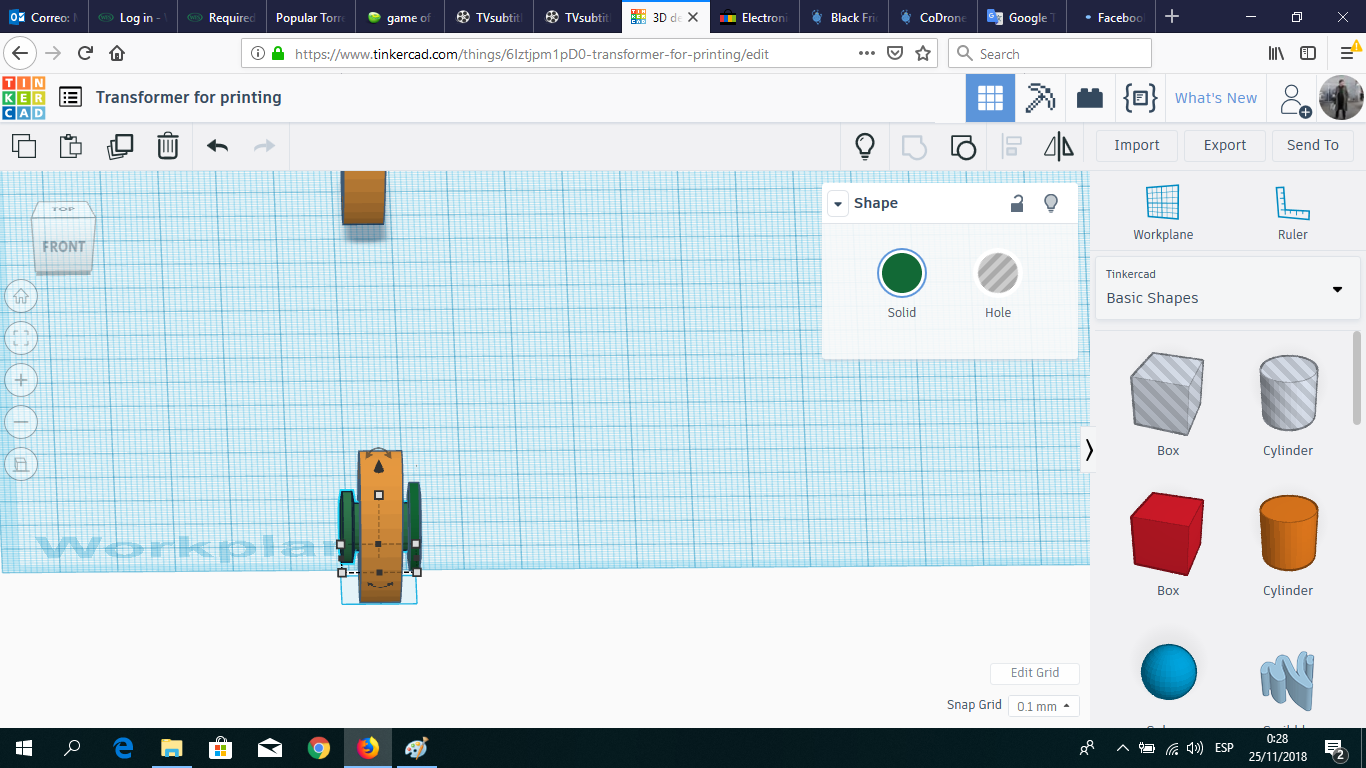Open Windows Start menu
This screenshot has width=1366, height=768.
tap(24, 748)
